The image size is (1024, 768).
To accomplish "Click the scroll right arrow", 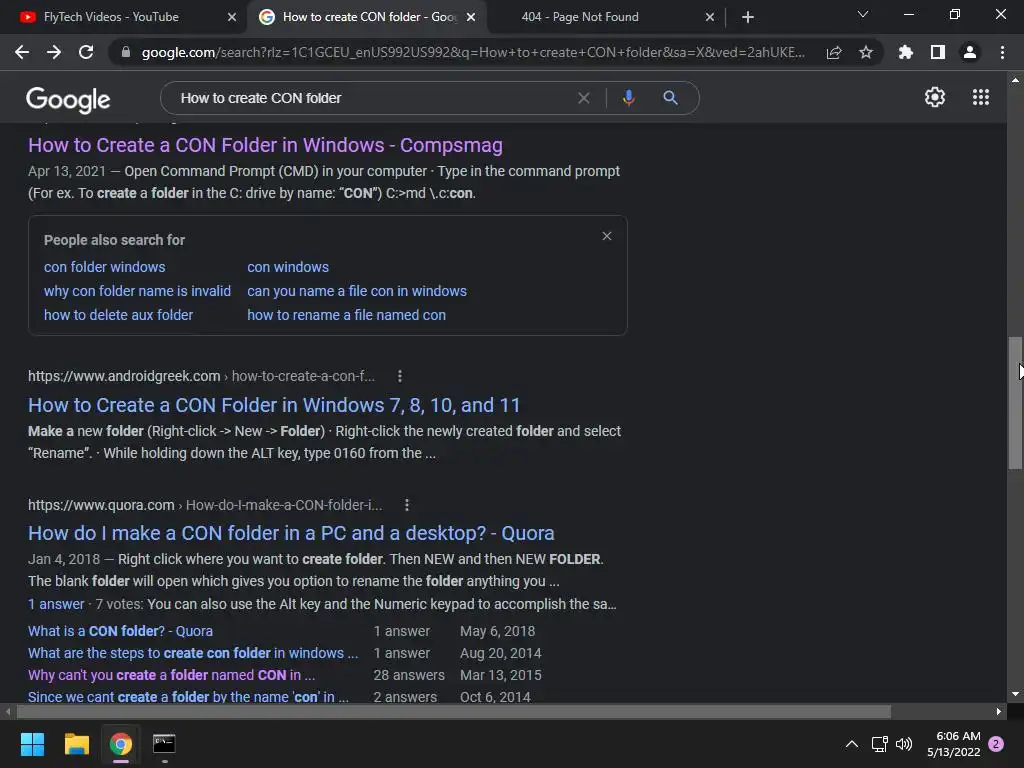I will click(999, 711).
